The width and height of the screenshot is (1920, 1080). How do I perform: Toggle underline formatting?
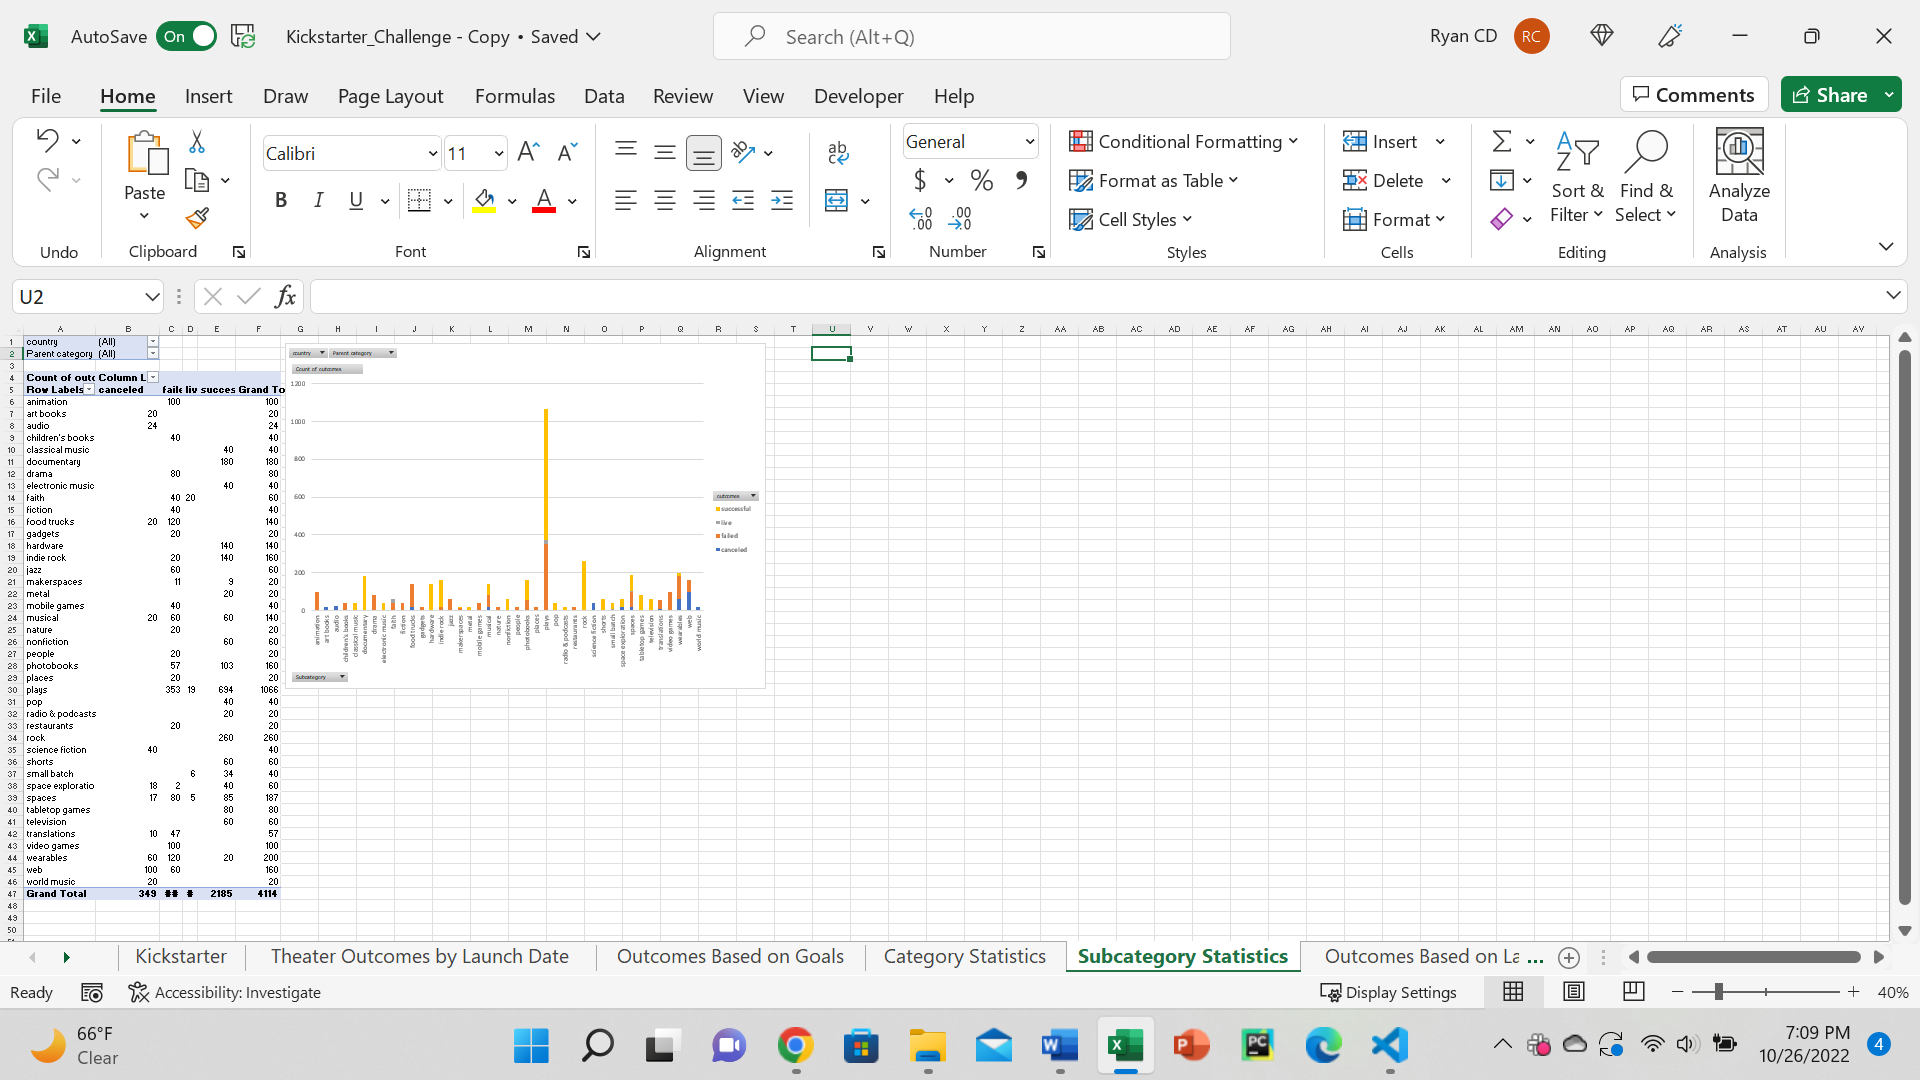click(356, 200)
